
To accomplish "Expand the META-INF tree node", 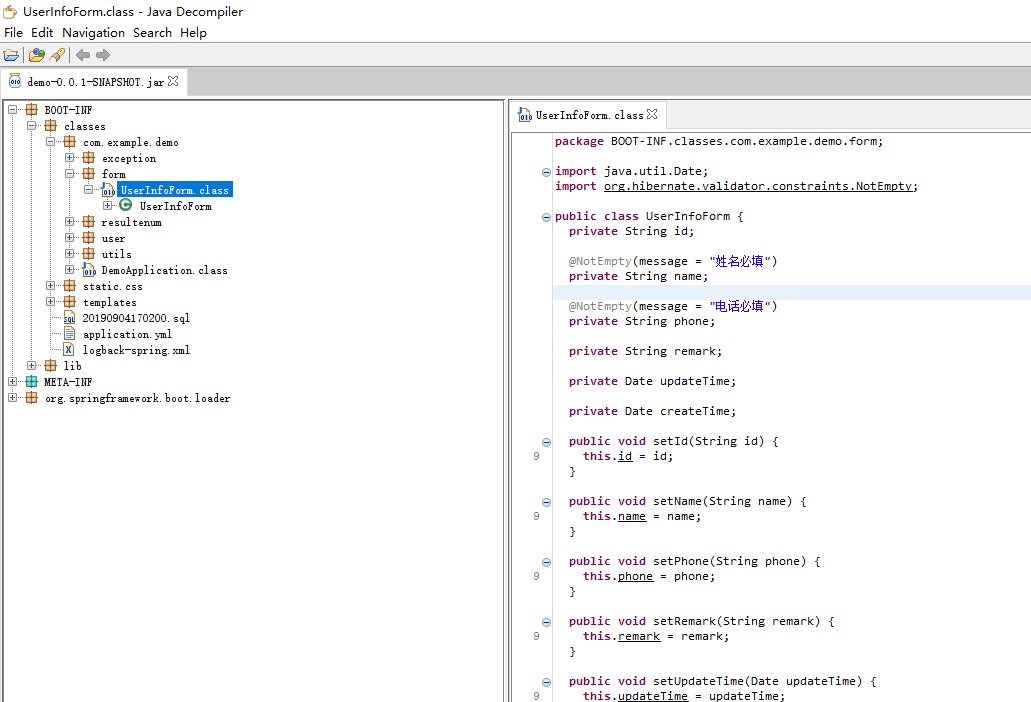I will 12,381.
